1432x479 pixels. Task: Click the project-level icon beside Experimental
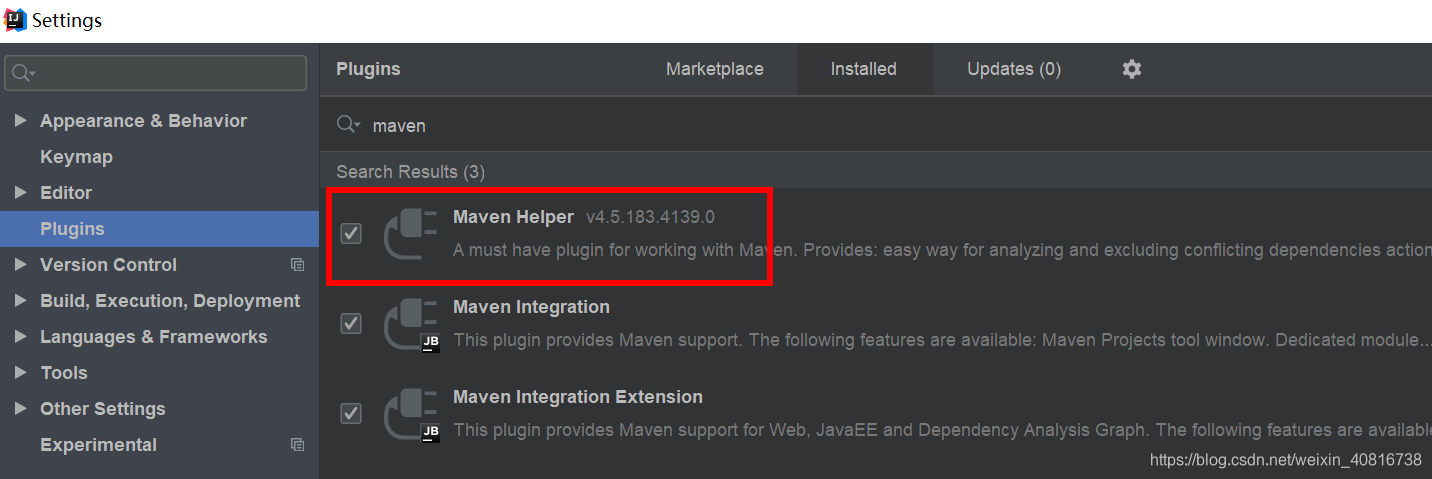click(297, 445)
